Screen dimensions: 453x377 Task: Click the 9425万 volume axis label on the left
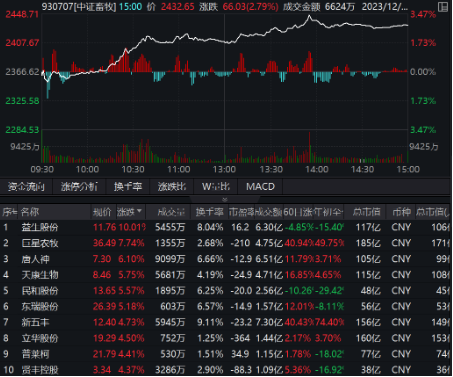(x=25, y=147)
